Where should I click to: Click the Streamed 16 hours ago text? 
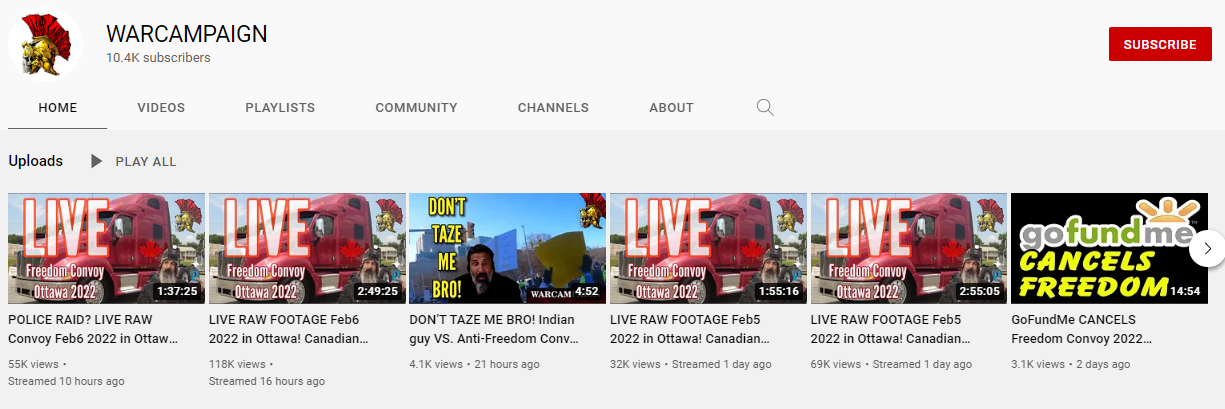click(x=267, y=381)
